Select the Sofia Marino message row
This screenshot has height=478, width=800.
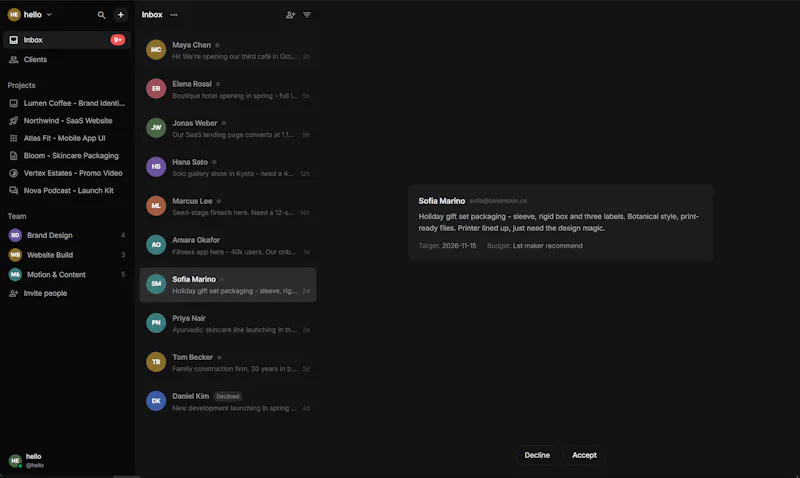228,285
